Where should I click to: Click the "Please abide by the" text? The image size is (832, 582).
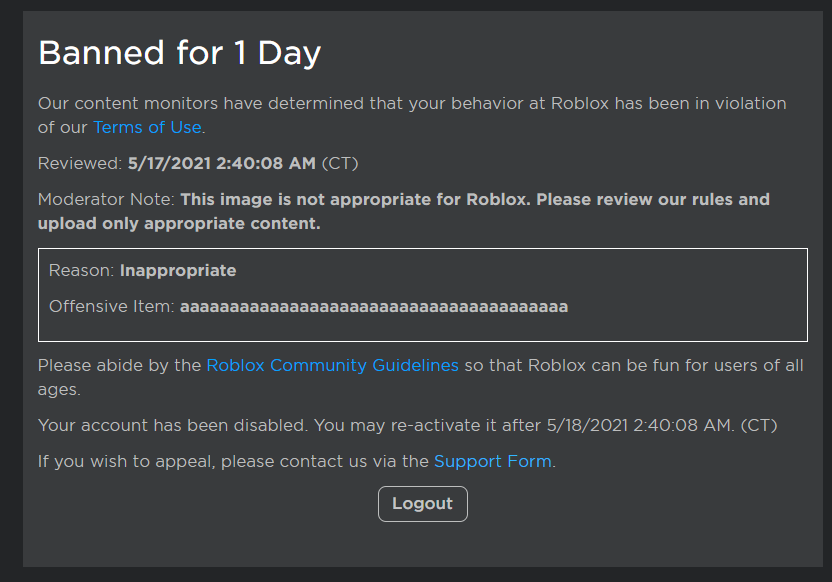tap(119, 365)
